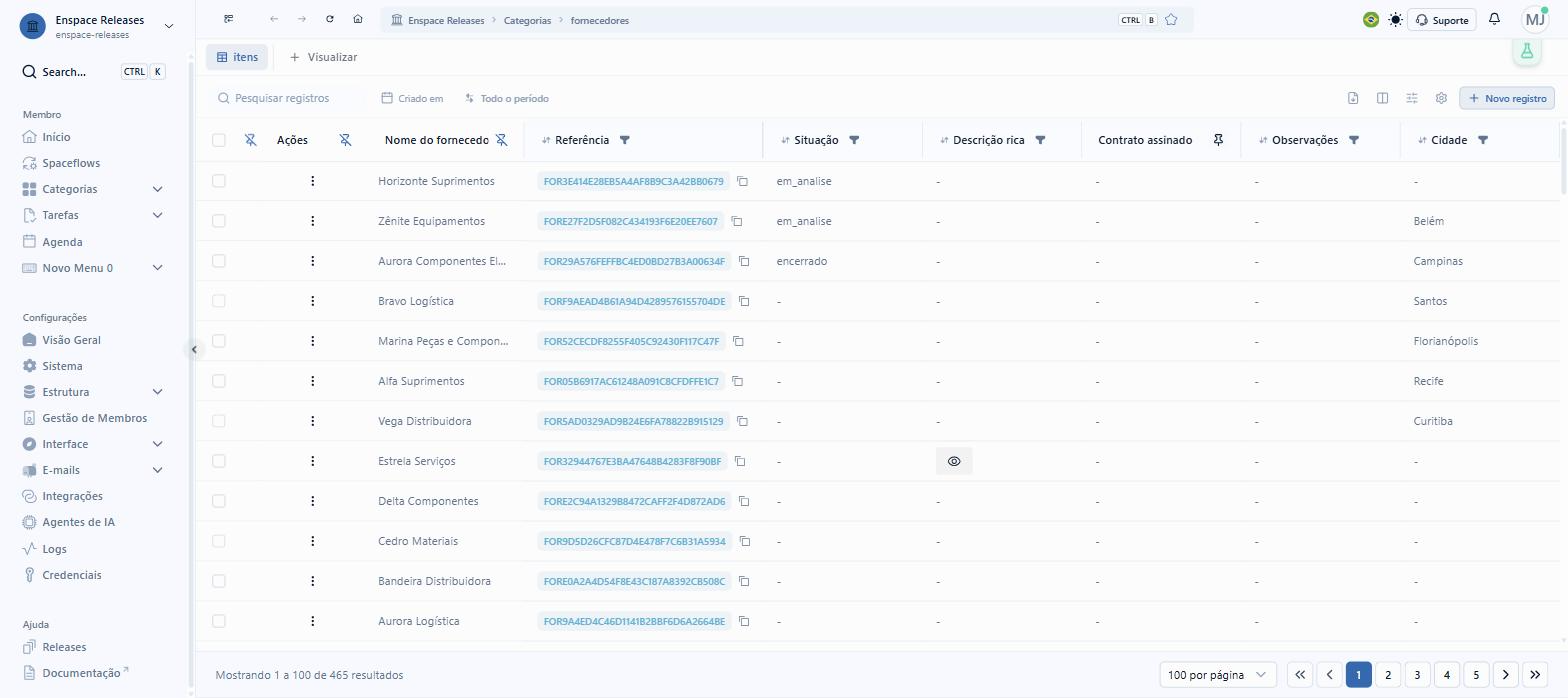This screenshot has height=698, width=1568.
Task: Open actions menu for Alfa Suprimentos
Action: click(x=312, y=381)
